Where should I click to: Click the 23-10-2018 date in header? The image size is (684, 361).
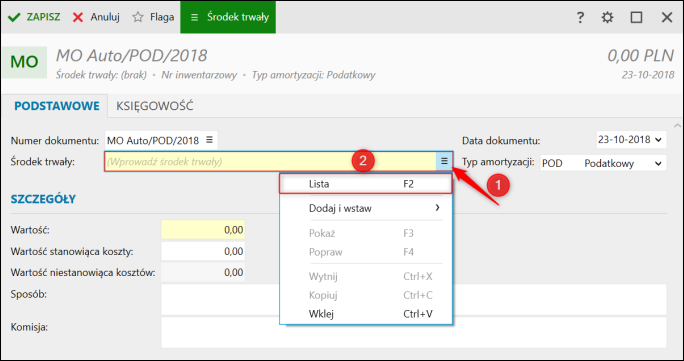coord(648,75)
